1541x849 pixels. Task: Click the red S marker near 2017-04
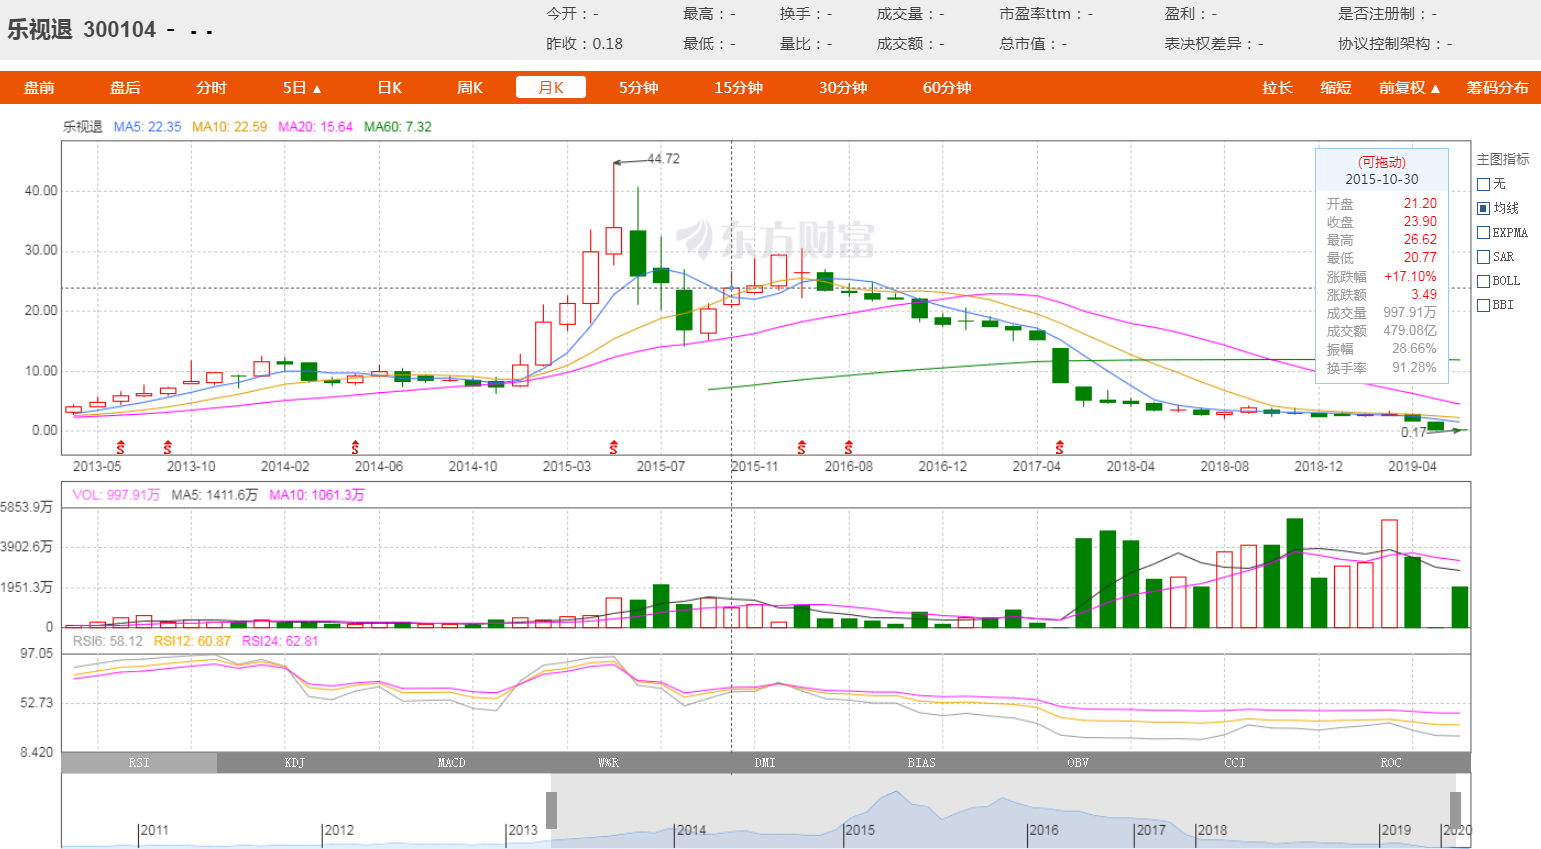click(x=1059, y=447)
